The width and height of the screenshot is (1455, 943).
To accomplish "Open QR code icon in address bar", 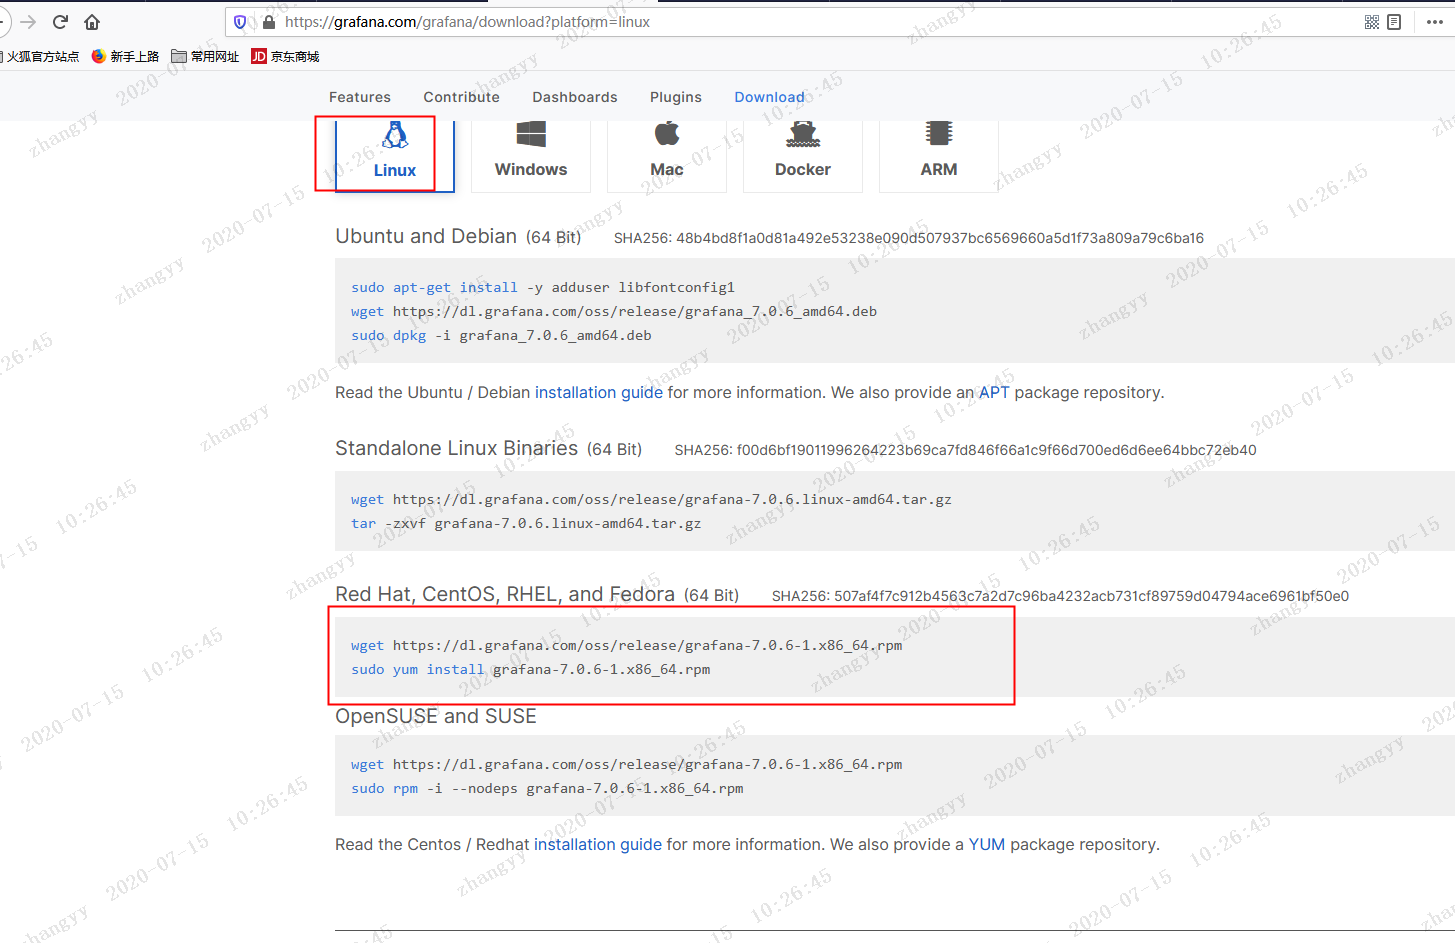I will [x=1372, y=22].
